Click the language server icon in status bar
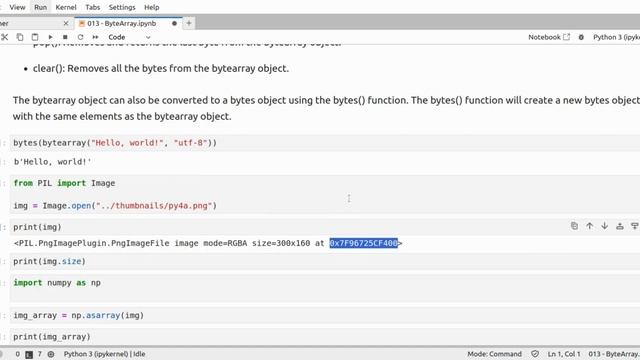The height and width of the screenshot is (360, 640). point(51,354)
